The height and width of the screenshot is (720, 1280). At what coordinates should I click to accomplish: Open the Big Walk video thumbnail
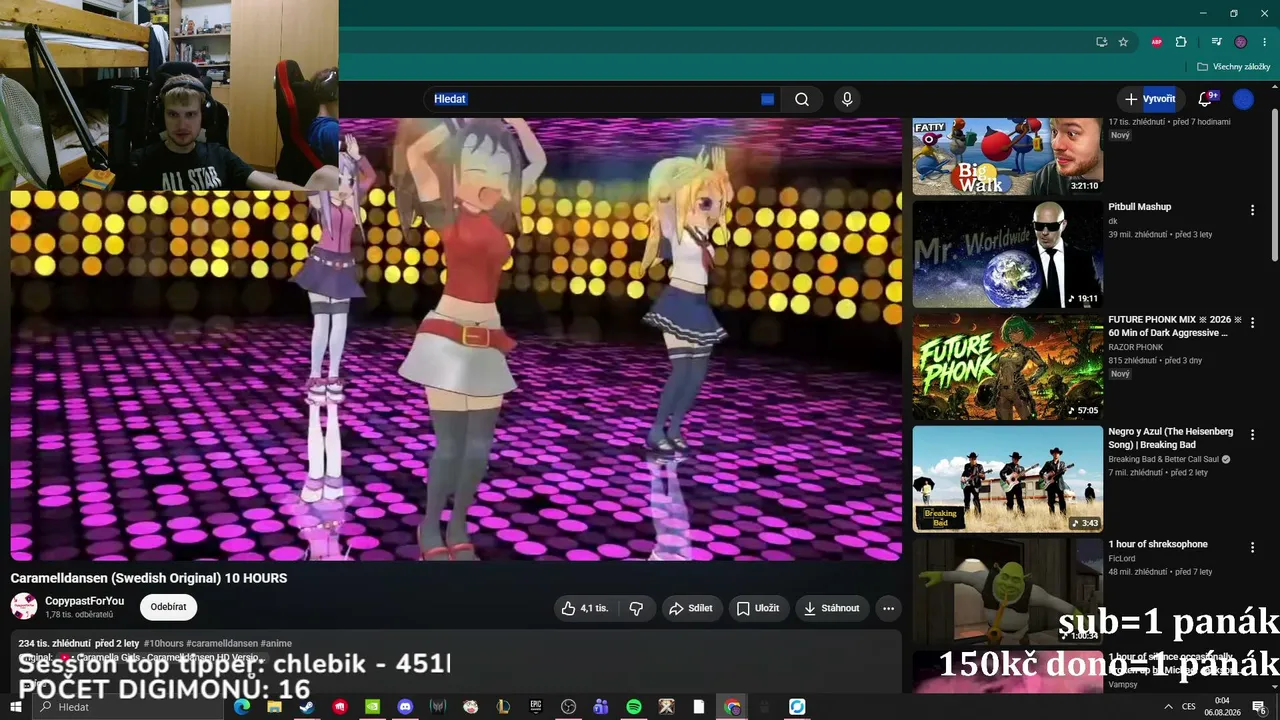pos(1007,157)
